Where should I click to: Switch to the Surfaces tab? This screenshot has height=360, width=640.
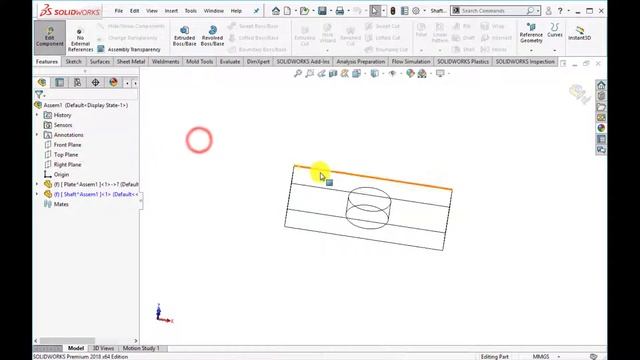click(x=100, y=62)
